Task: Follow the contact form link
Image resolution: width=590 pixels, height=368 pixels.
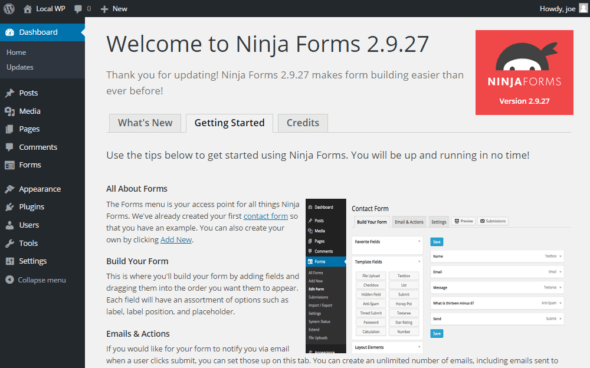Action: pyautogui.click(x=266, y=216)
